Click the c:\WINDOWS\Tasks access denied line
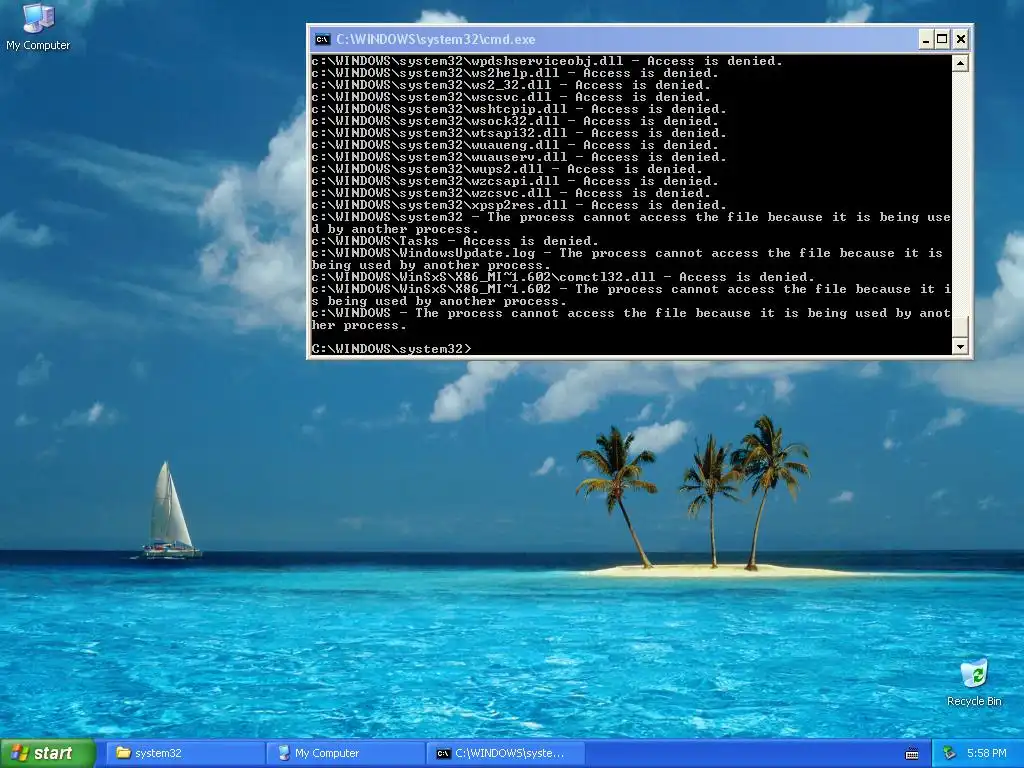The image size is (1024, 768). click(x=455, y=241)
